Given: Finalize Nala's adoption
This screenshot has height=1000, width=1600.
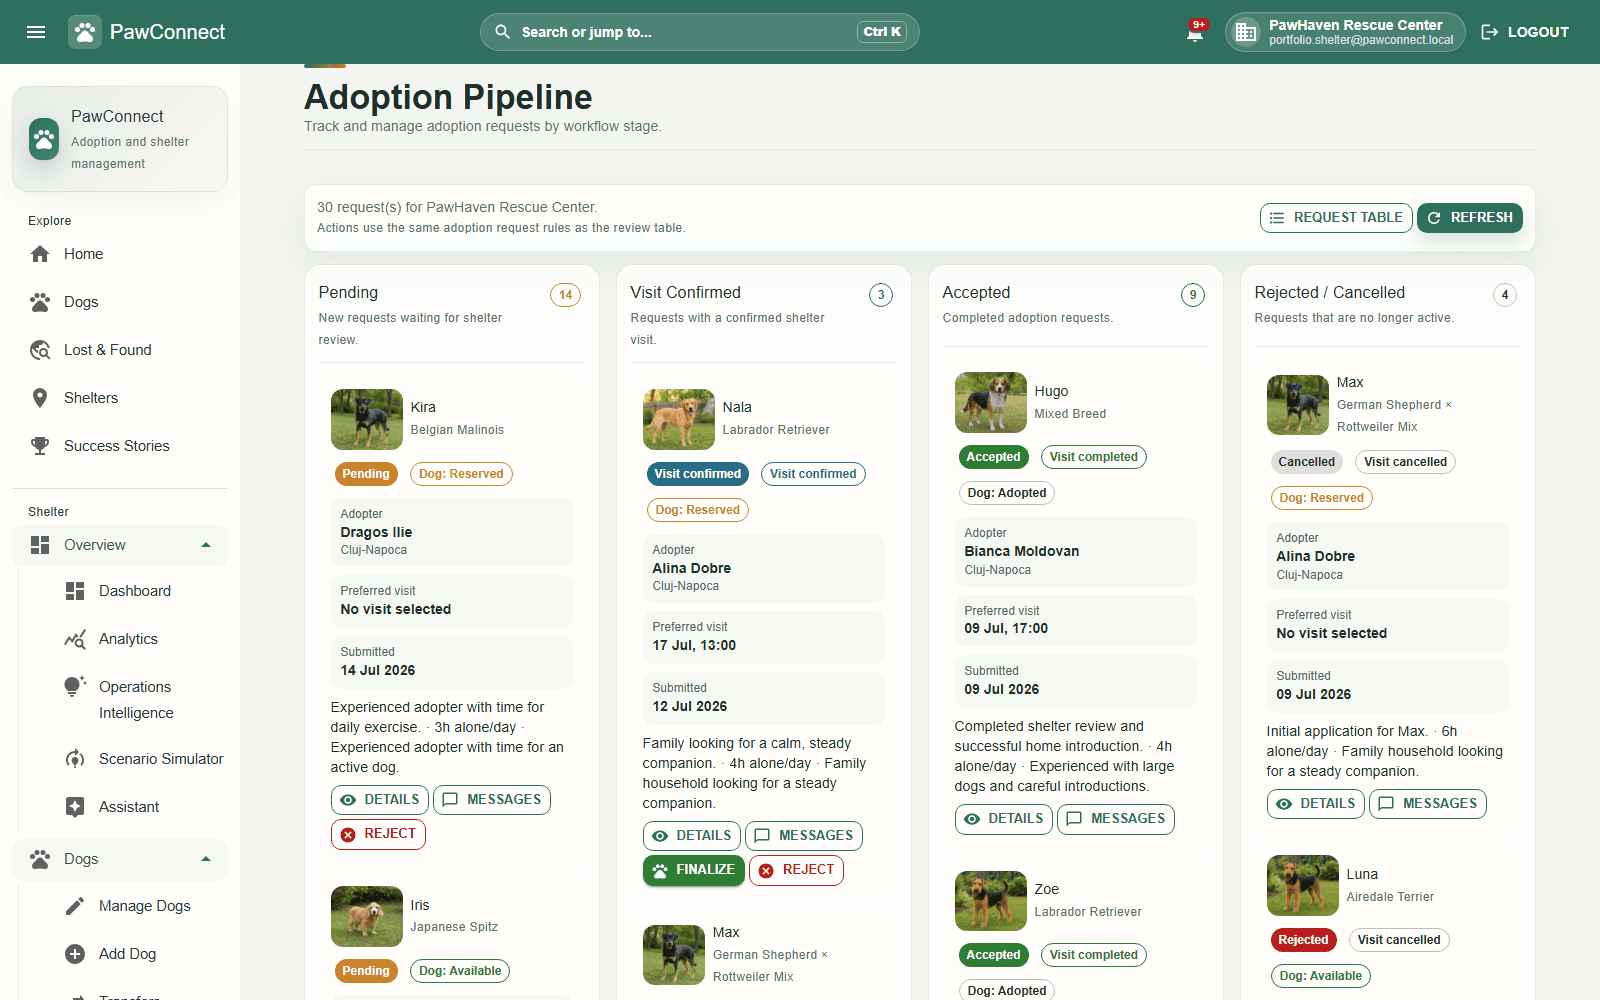Looking at the screenshot, I should pyautogui.click(x=694, y=870).
